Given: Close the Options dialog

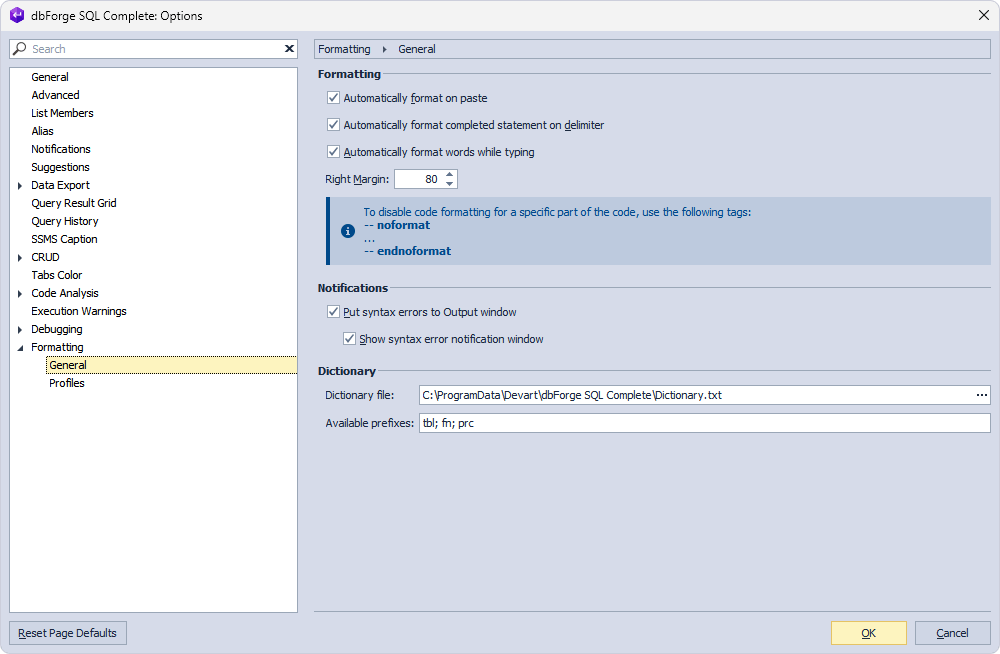Looking at the screenshot, I should [983, 15].
